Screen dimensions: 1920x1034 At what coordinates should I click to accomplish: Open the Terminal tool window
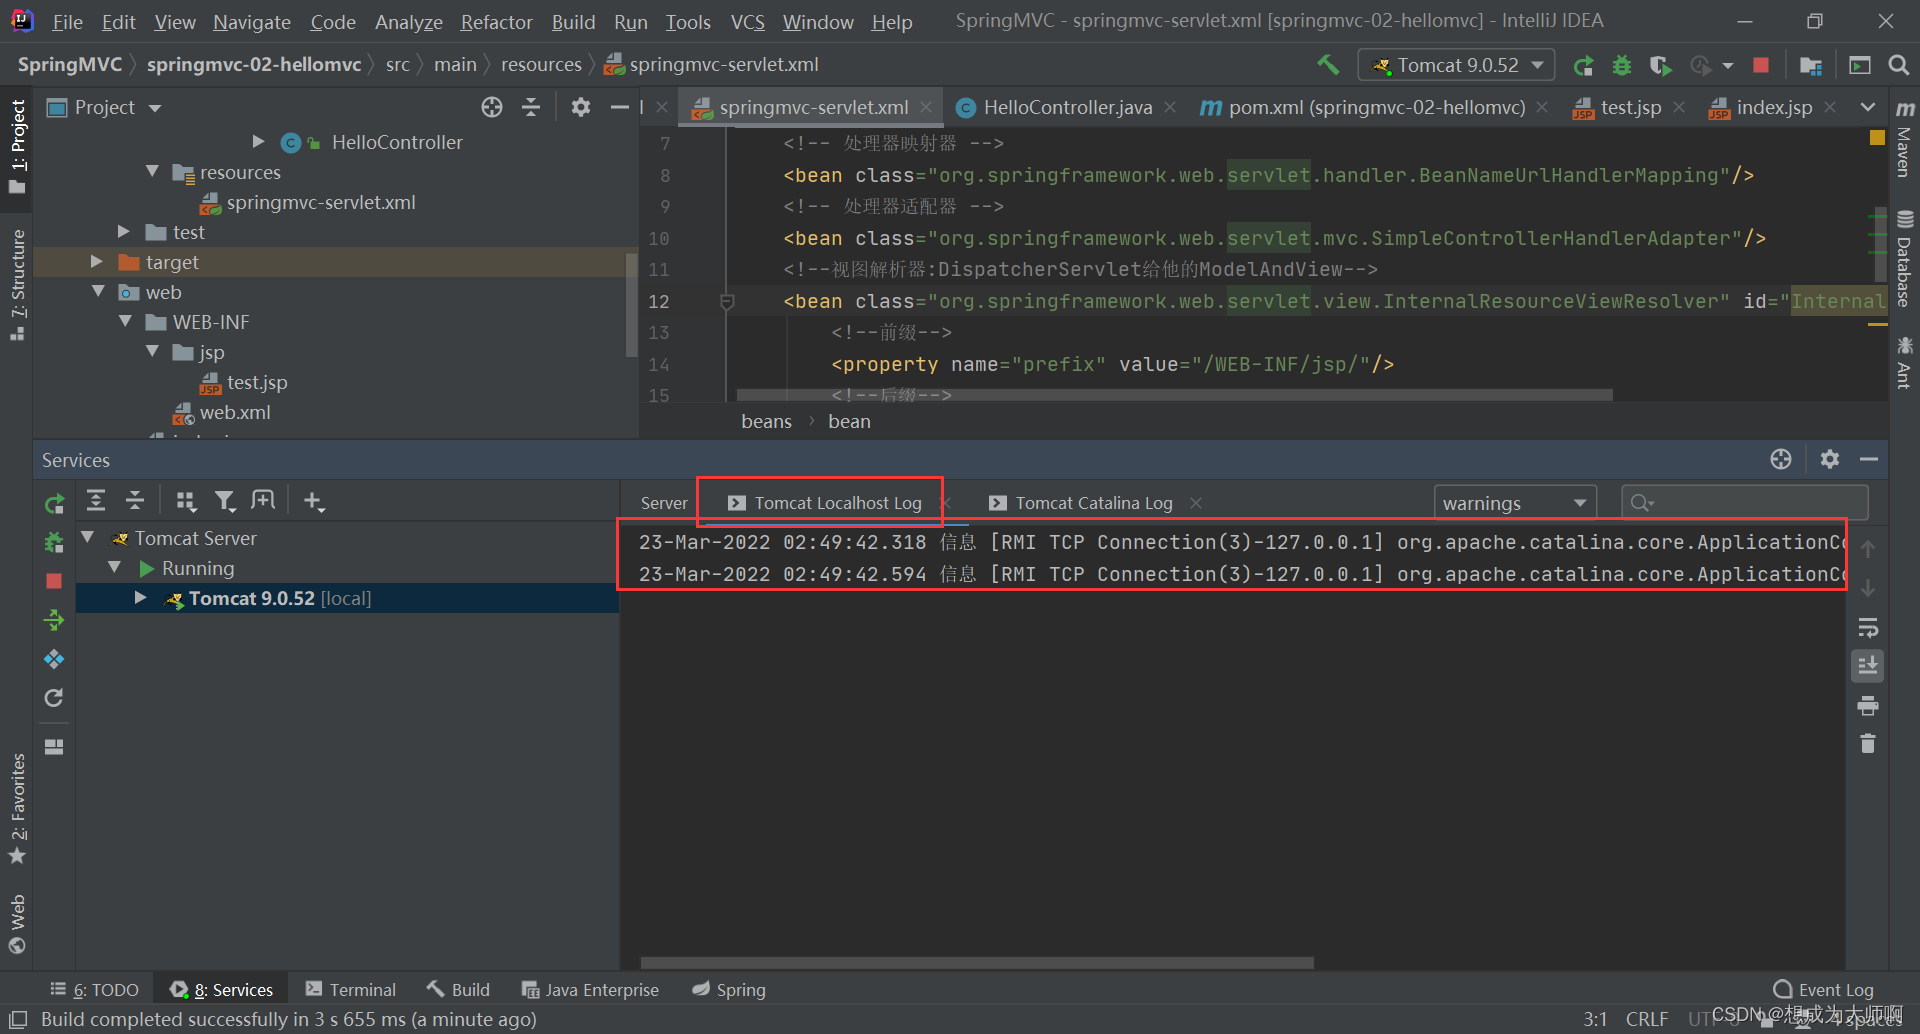click(351, 990)
